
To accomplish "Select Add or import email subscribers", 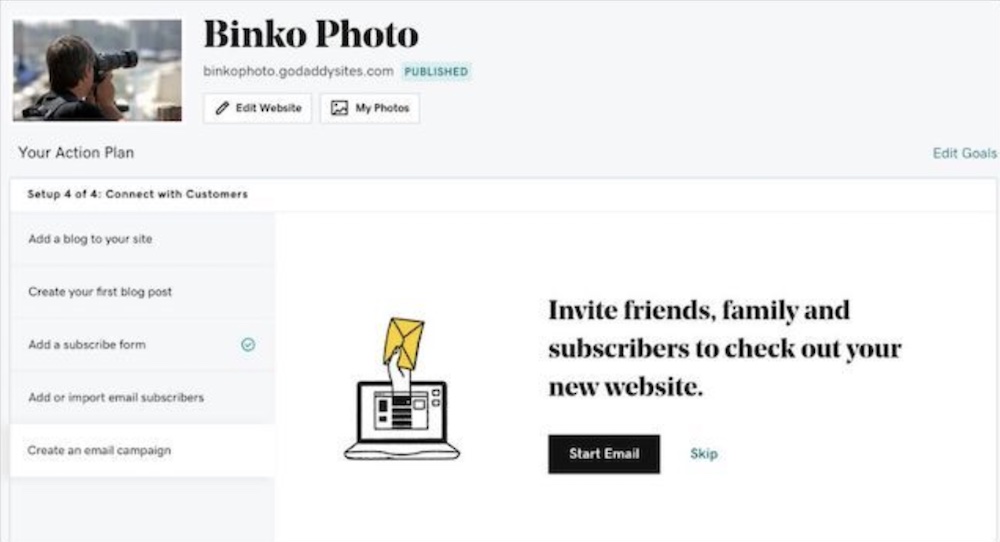I will click(142, 398).
